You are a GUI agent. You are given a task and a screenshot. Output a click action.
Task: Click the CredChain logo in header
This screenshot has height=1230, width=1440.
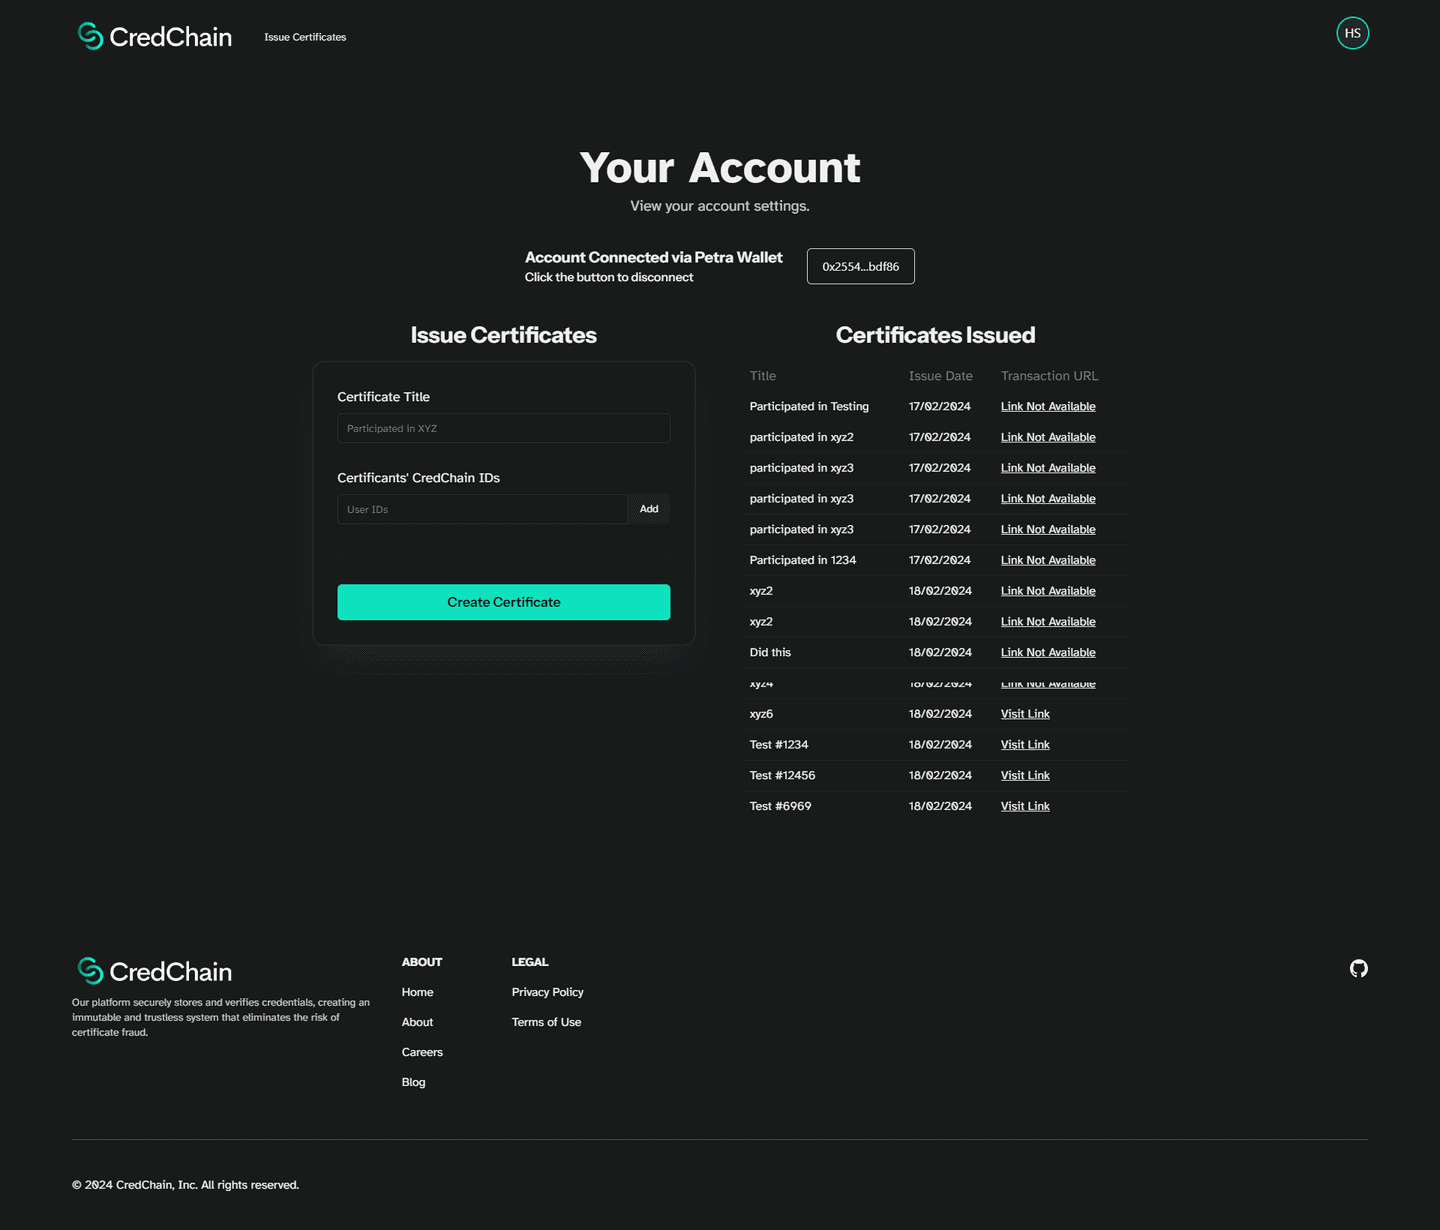click(x=155, y=37)
